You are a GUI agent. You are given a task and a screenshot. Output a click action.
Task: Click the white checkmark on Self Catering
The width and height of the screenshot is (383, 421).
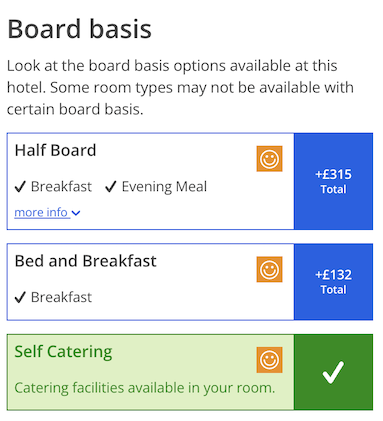pos(333,372)
